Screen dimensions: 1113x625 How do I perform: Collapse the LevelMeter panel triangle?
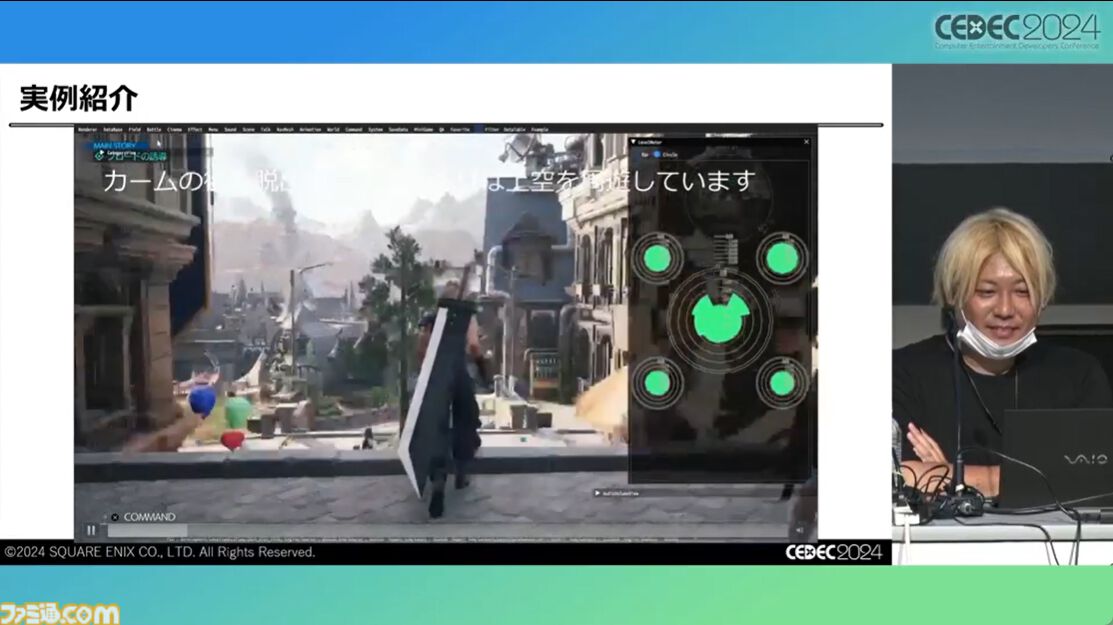[633, 142]
